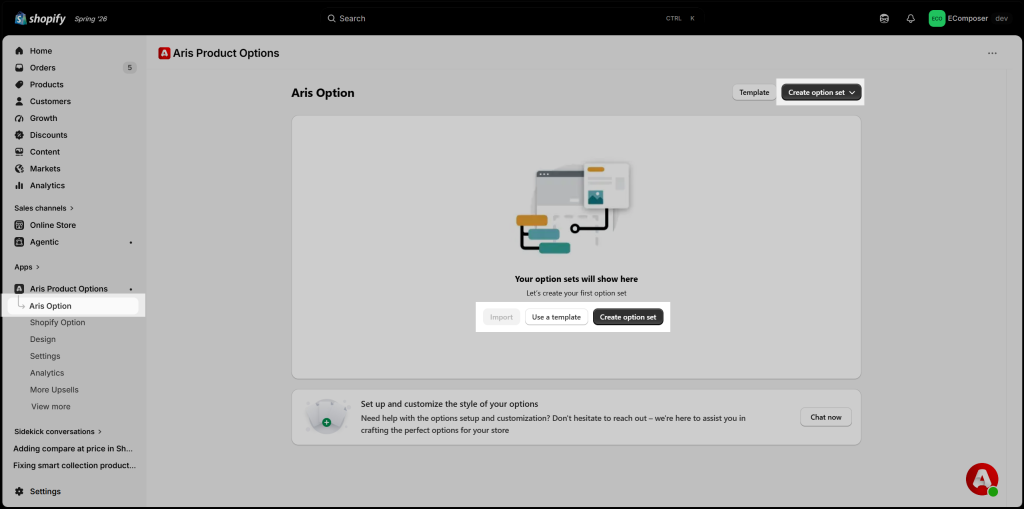Image resolution: width=1024 pixels, height=509 pixels.
Task: Click the Shopify logo
Action: (x=40, y=18)
